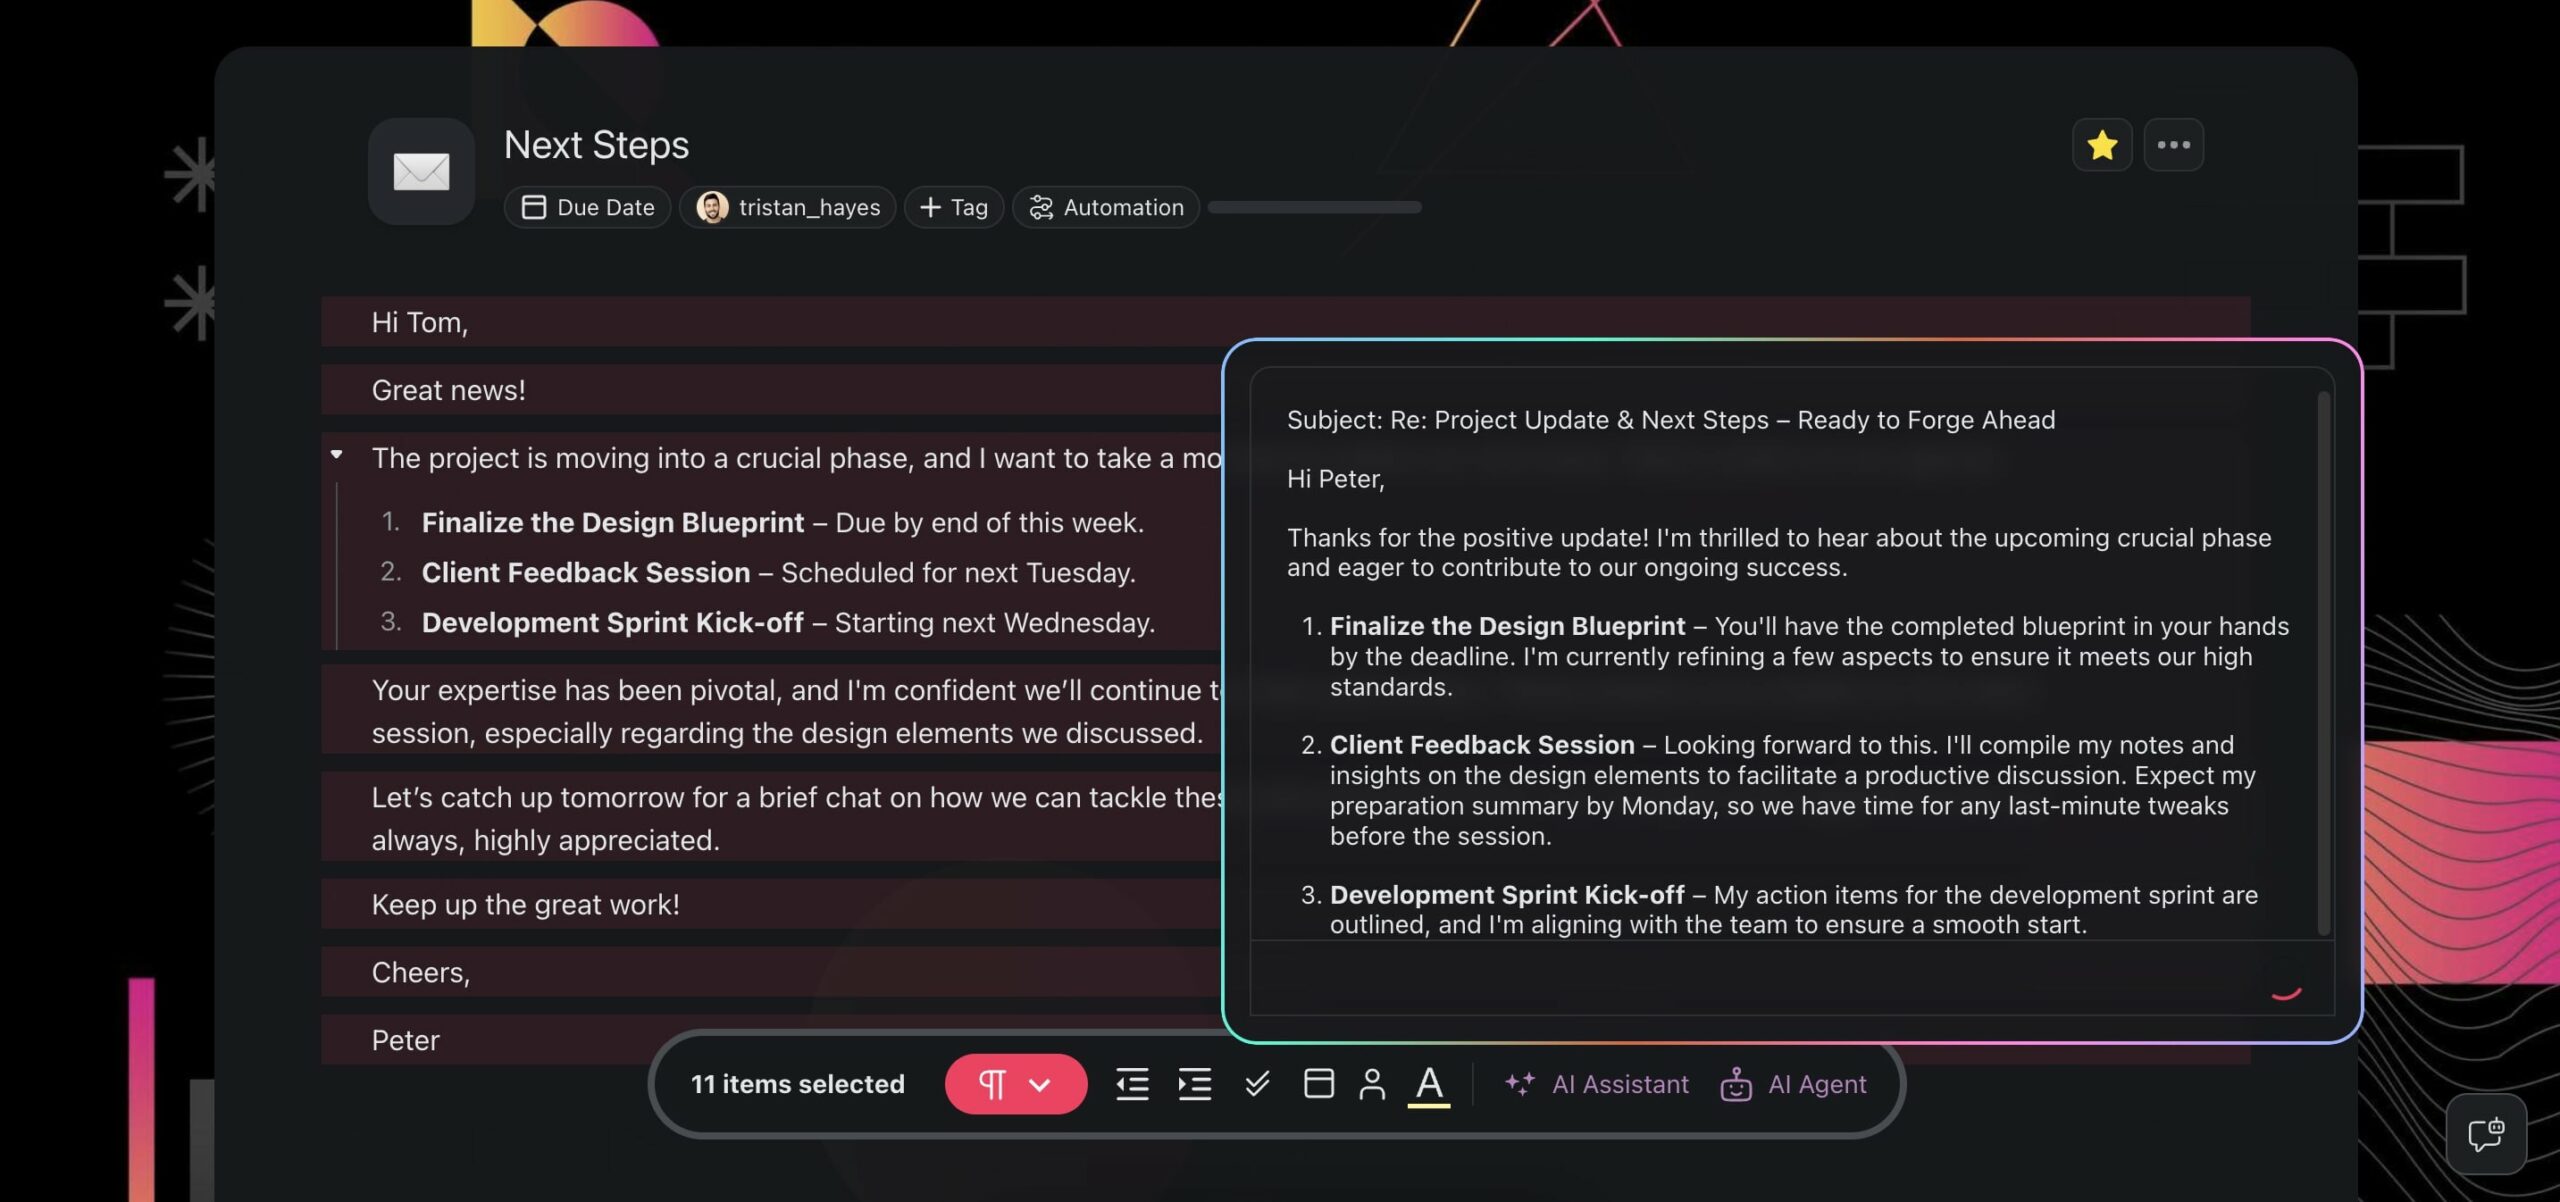Click the outdent icon in toolbar
The height and width of the screenshot is (1202, 2560).
tap(1132, 1084)
